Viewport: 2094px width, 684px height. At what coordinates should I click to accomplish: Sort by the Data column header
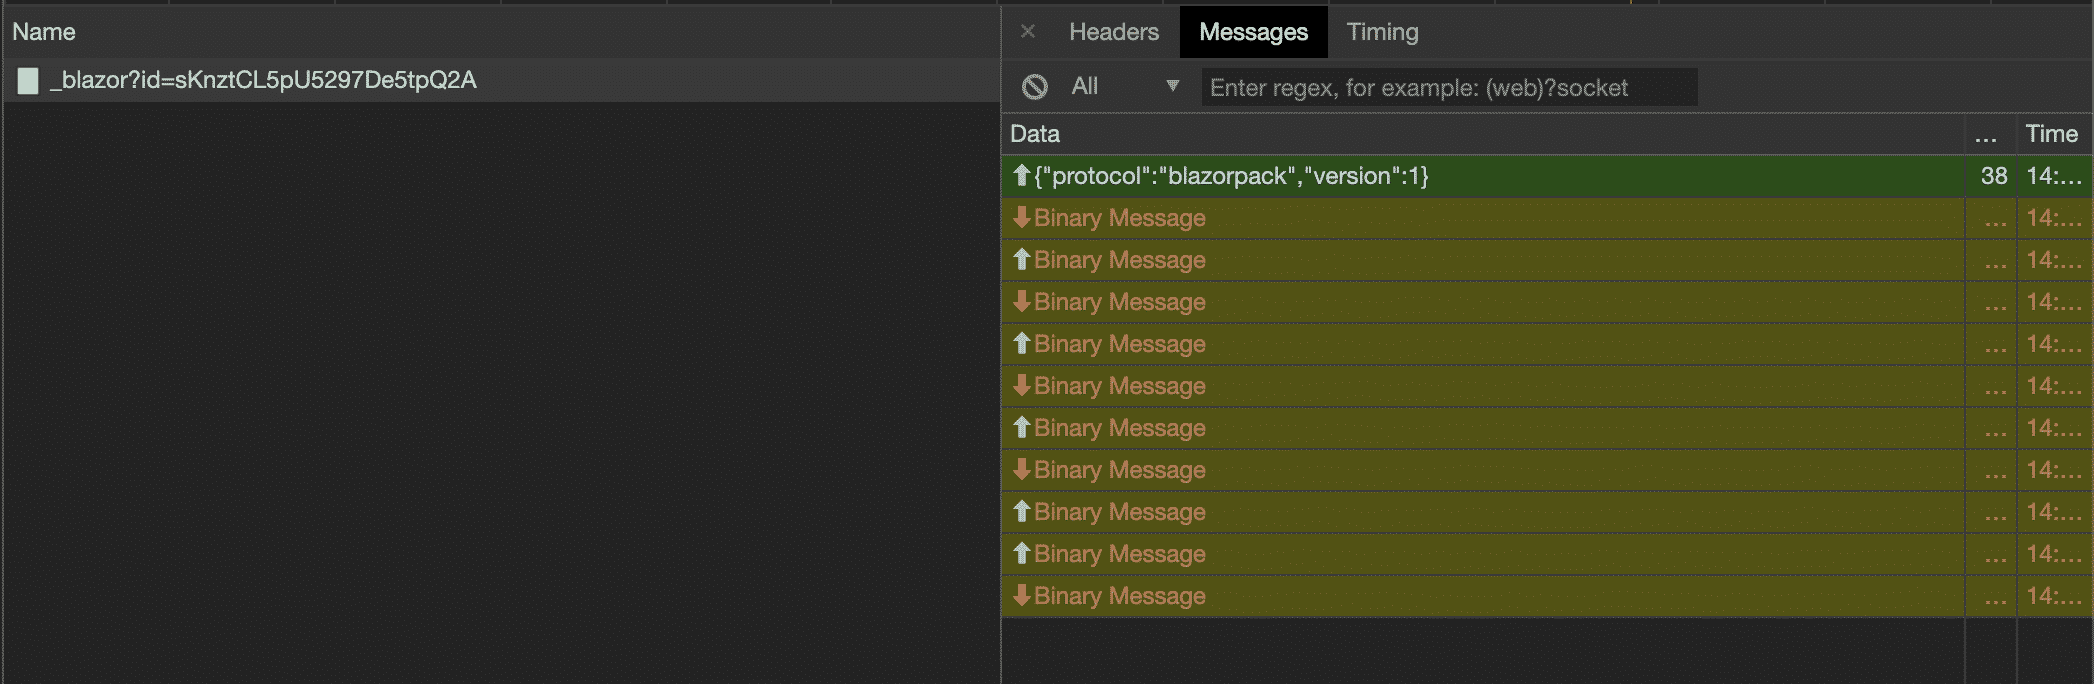point(1035,134)
